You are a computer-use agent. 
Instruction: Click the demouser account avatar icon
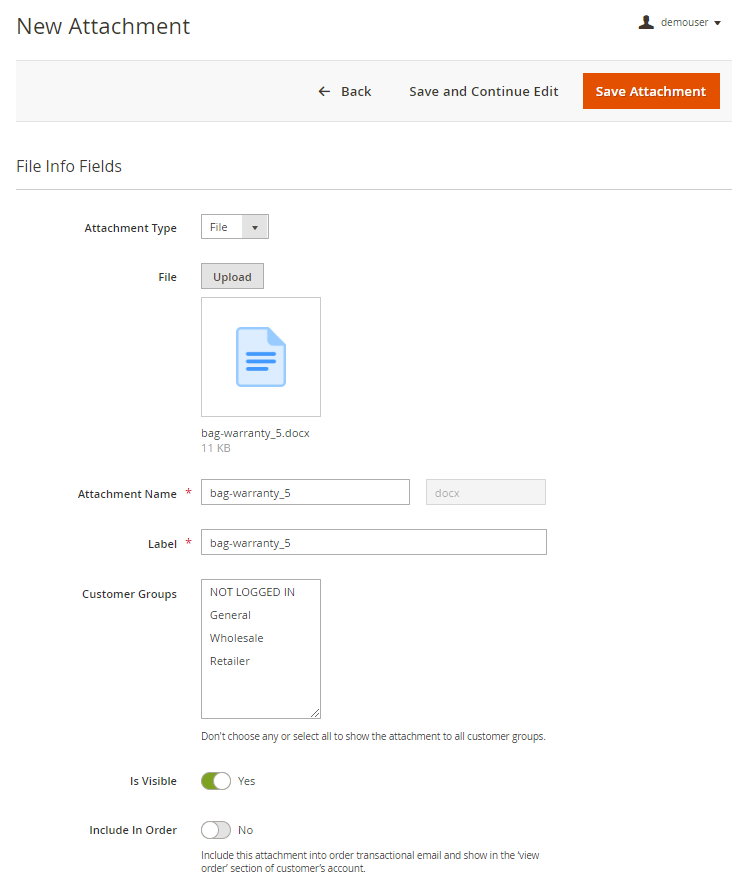click(x=646, y=22)
